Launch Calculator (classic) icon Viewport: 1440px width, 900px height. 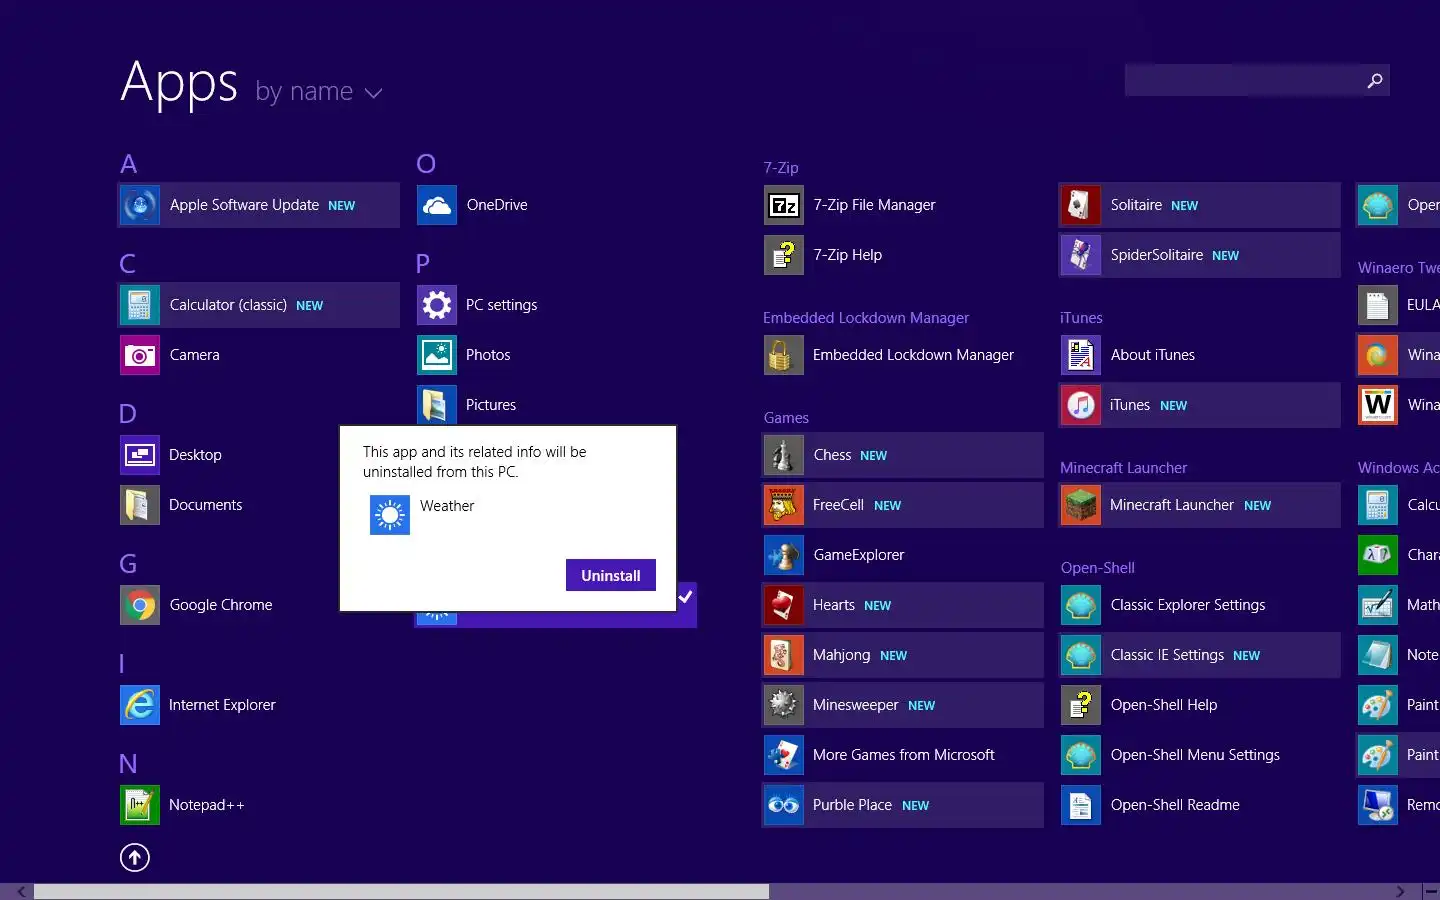pos(140,305)
